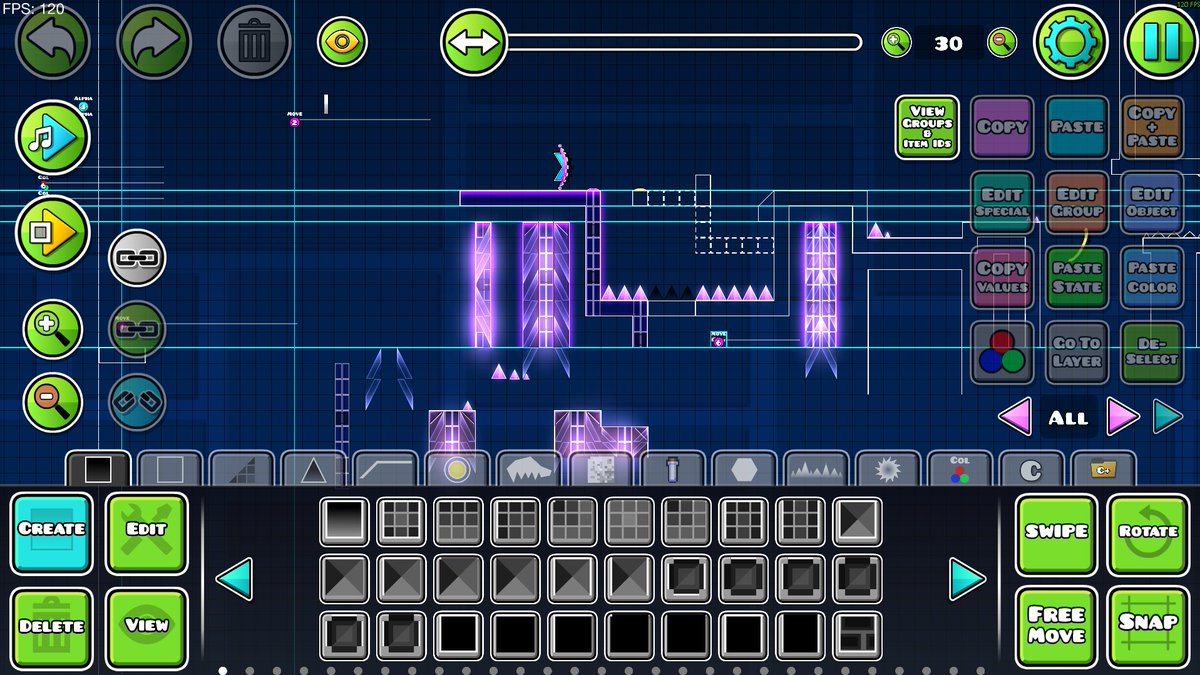Start music playback with the note button

coord(53,138)
